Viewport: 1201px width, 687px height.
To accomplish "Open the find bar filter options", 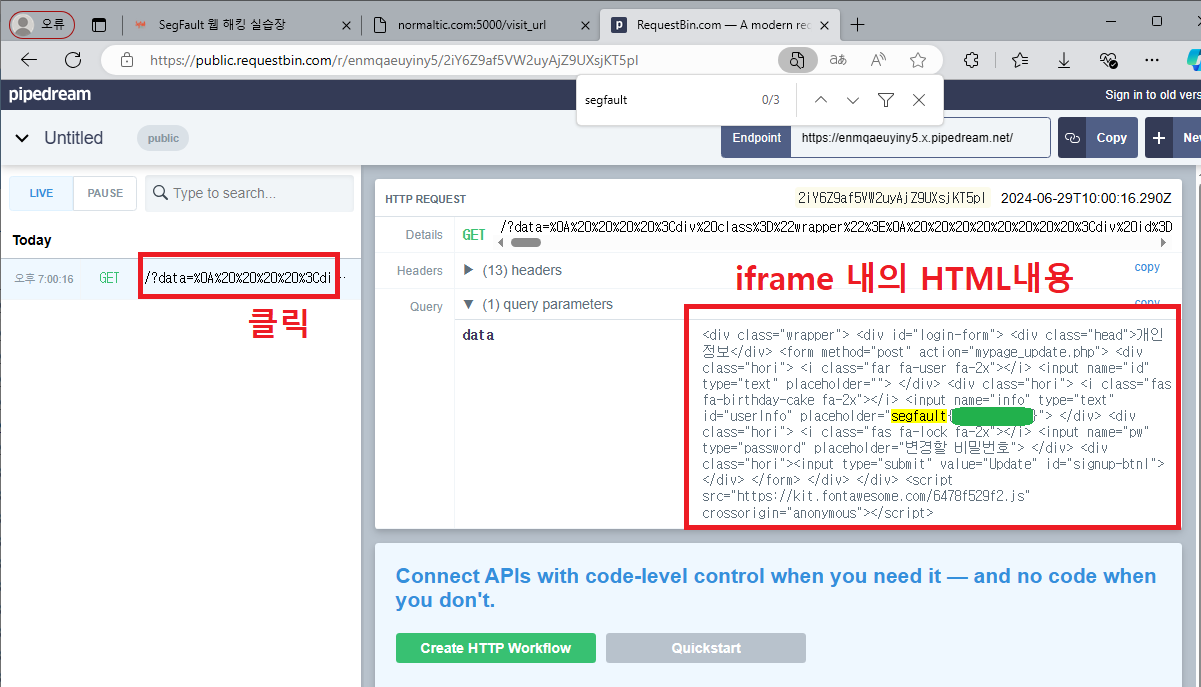I will pyautogui.click(x=886, y=100).
